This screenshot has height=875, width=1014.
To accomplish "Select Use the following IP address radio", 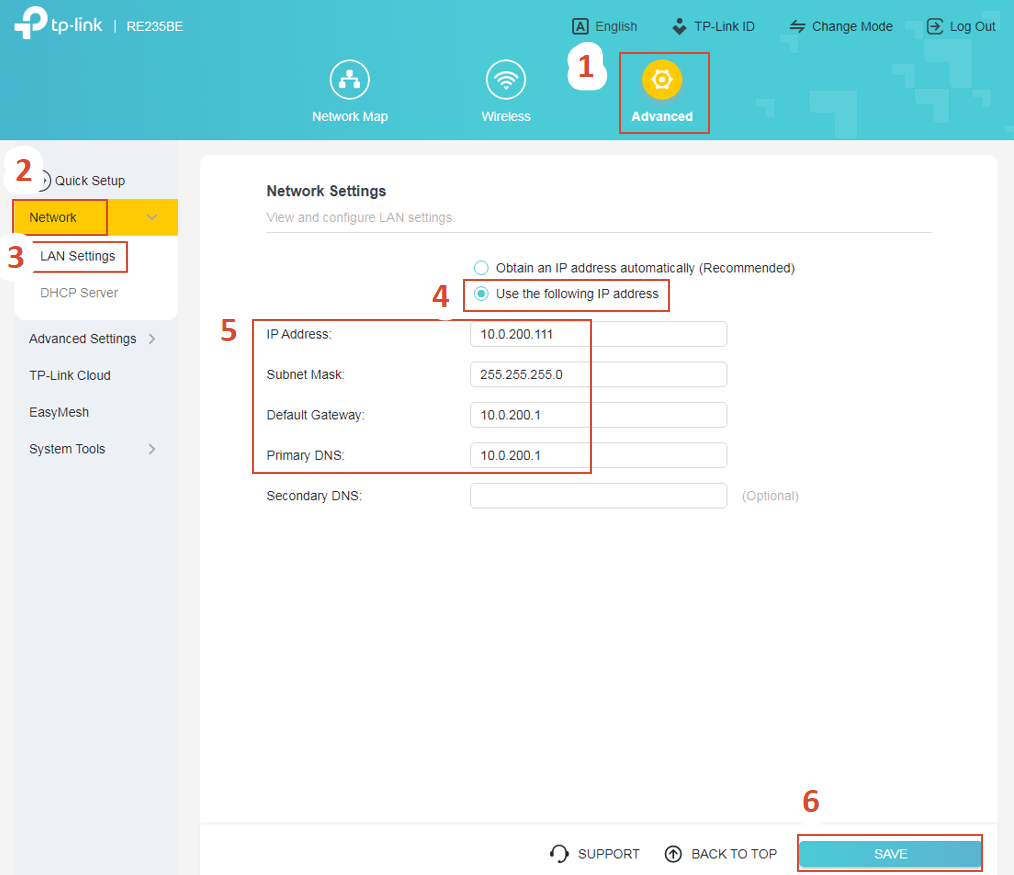I will click(481, 294).
